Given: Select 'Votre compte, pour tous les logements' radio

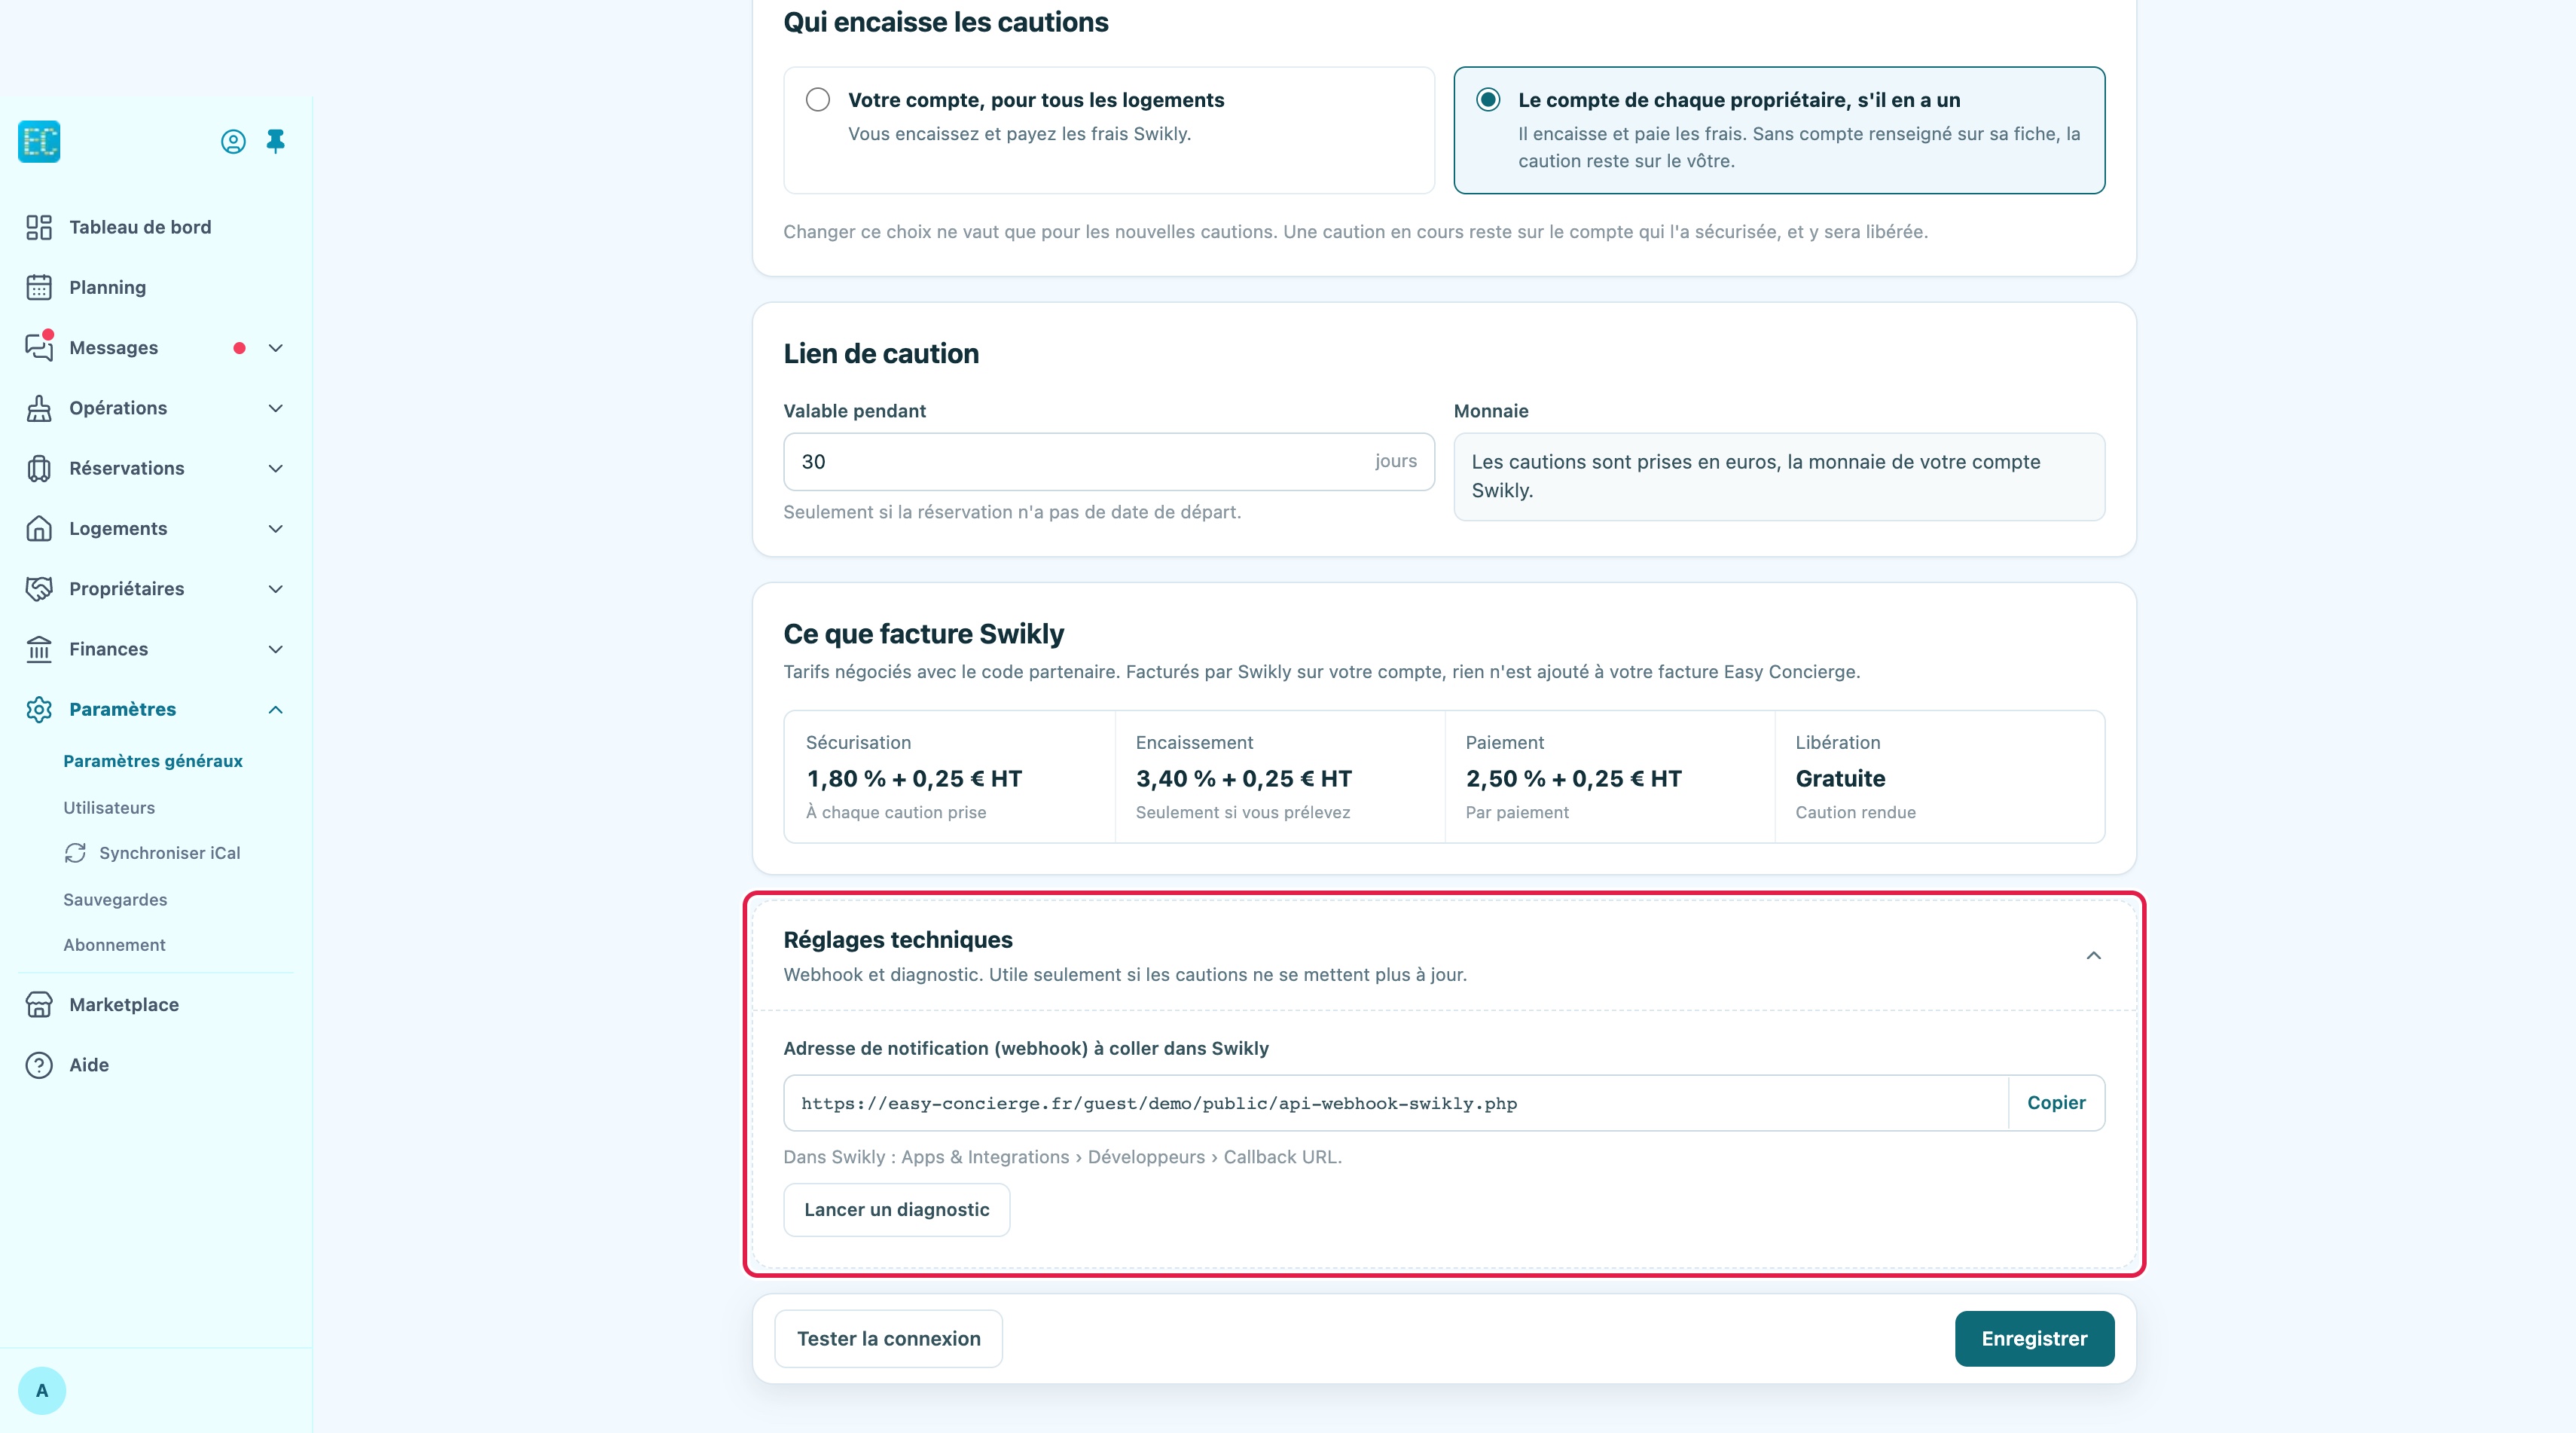Looking at the screenshot, I should click(x=818, y=100).
